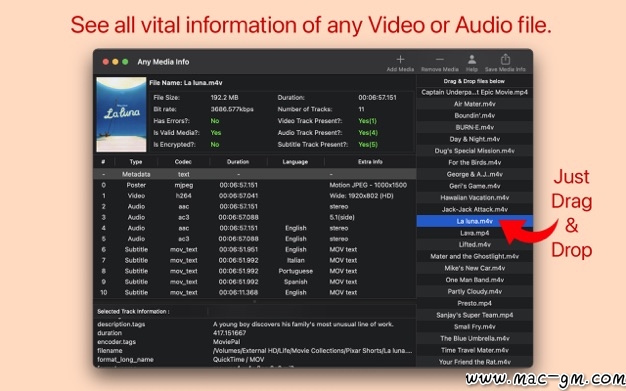Select track 1 Video h264 row
The image size is (626, 391).
[x=255, y=196]
